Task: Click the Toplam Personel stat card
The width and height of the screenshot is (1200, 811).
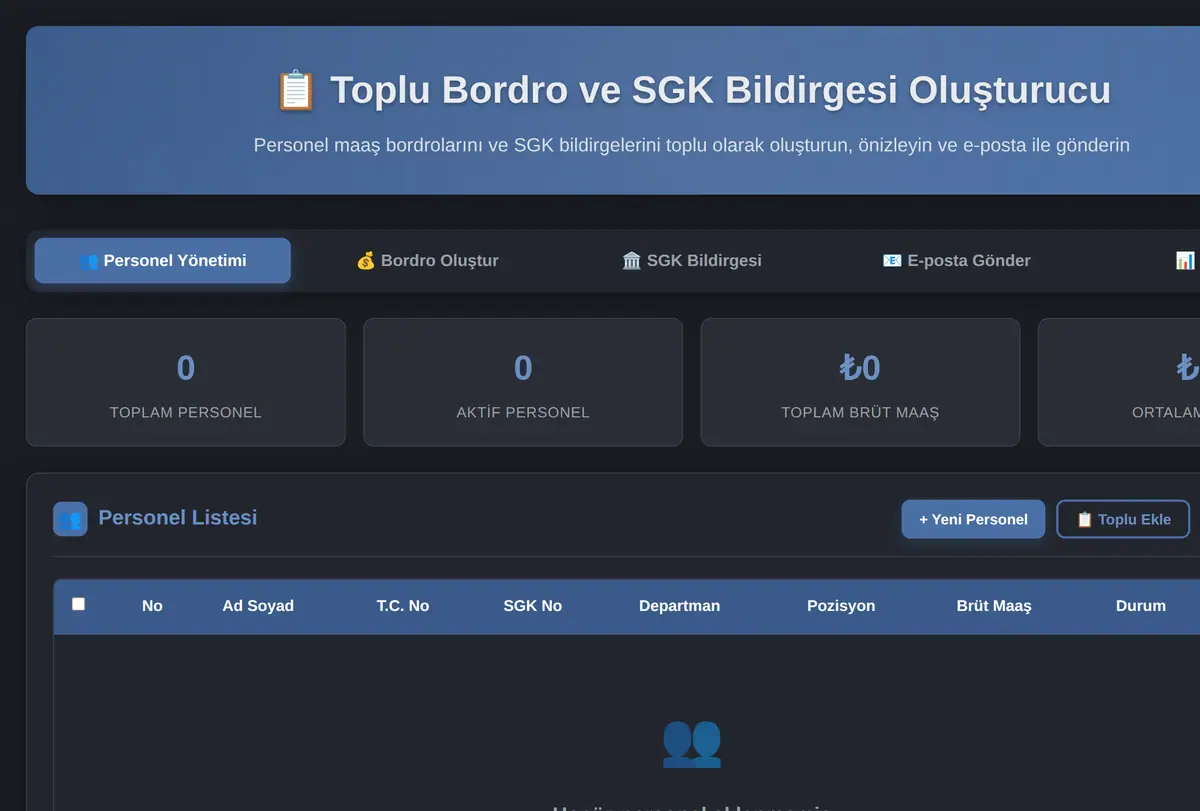Action: coord(186,382)
